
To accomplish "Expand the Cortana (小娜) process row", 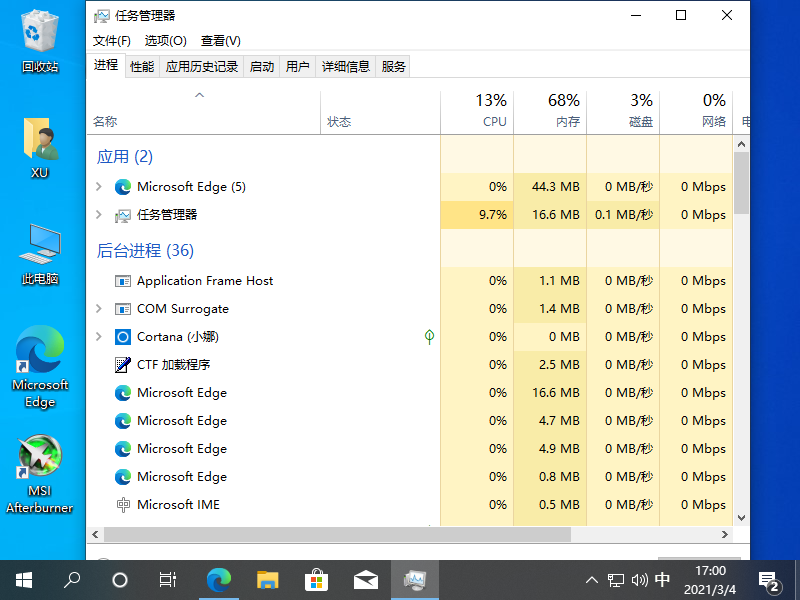I will click(98, 337).
